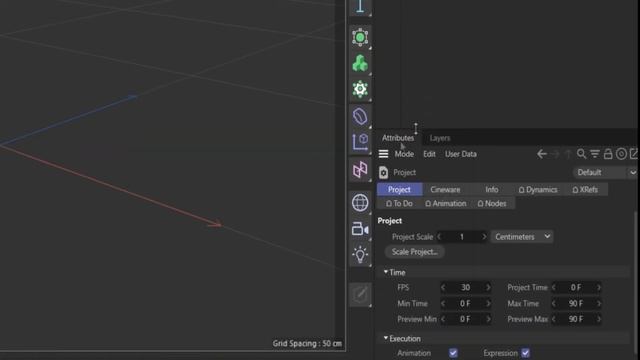
Task: Increase the FPS value arrow
Action: [488, 287]
